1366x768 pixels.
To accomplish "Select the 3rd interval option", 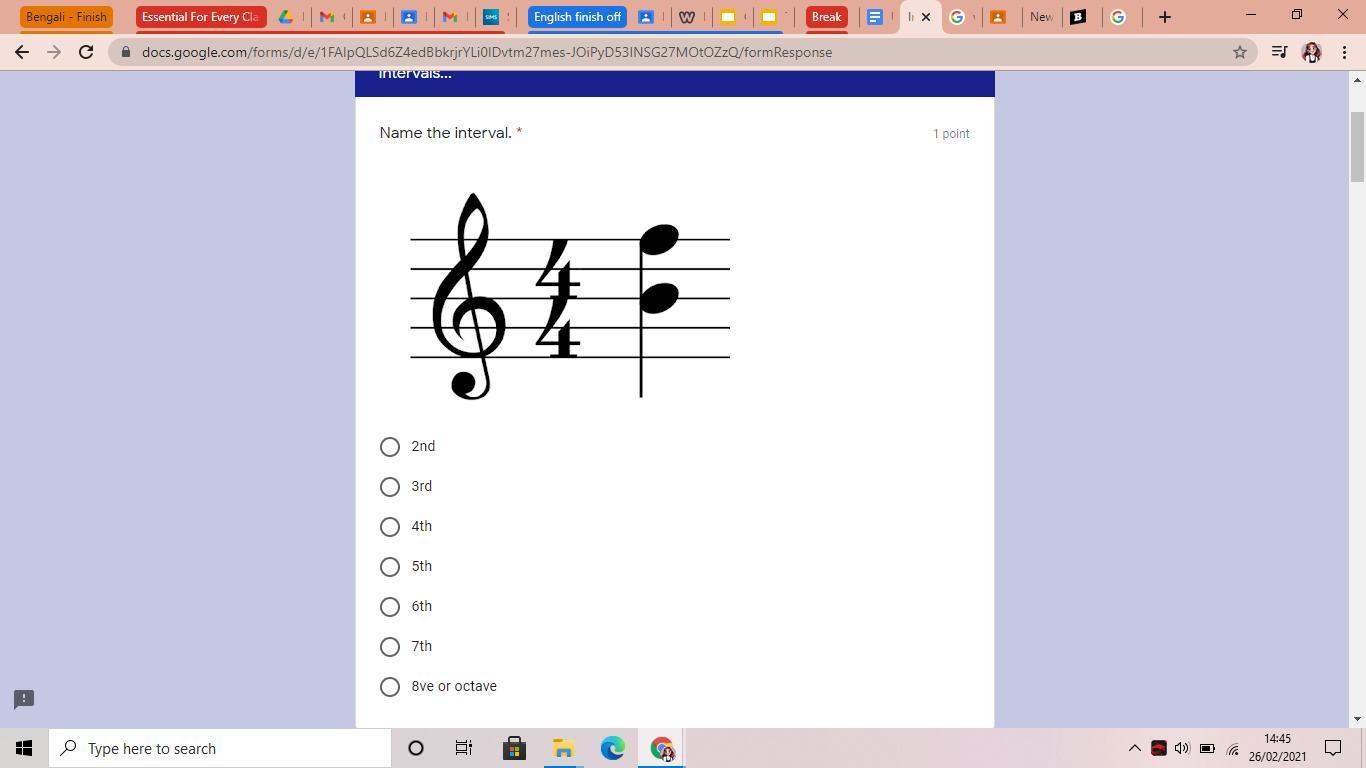I will point(390,487).
